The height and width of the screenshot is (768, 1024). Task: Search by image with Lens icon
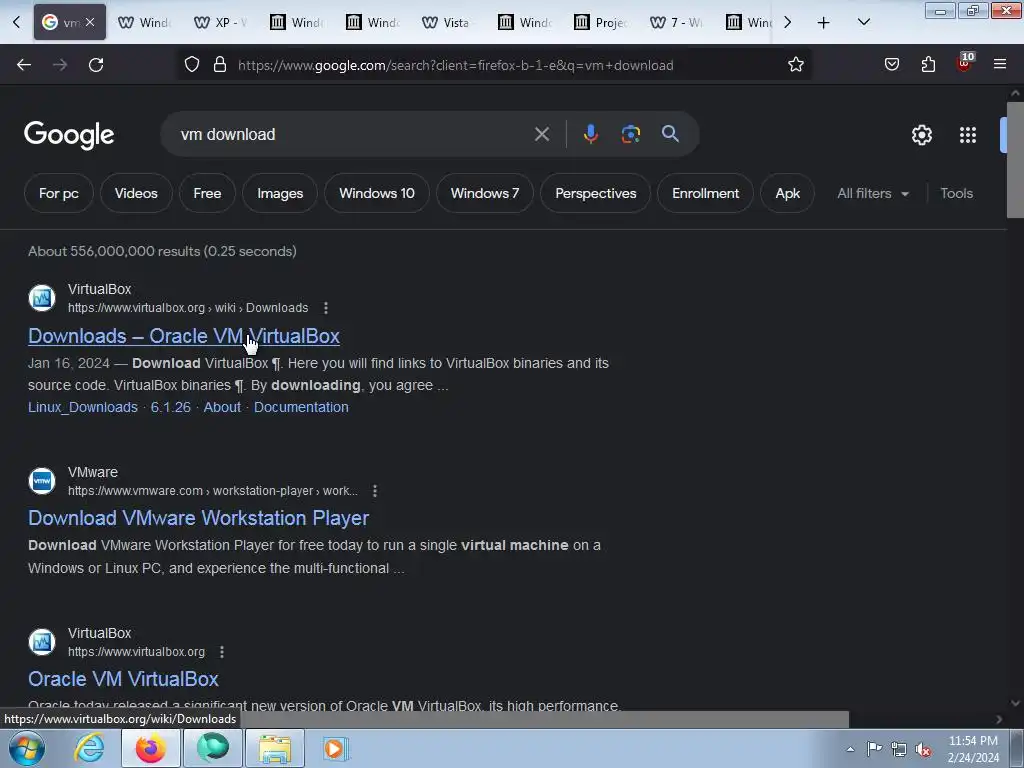tap(630, 134)
